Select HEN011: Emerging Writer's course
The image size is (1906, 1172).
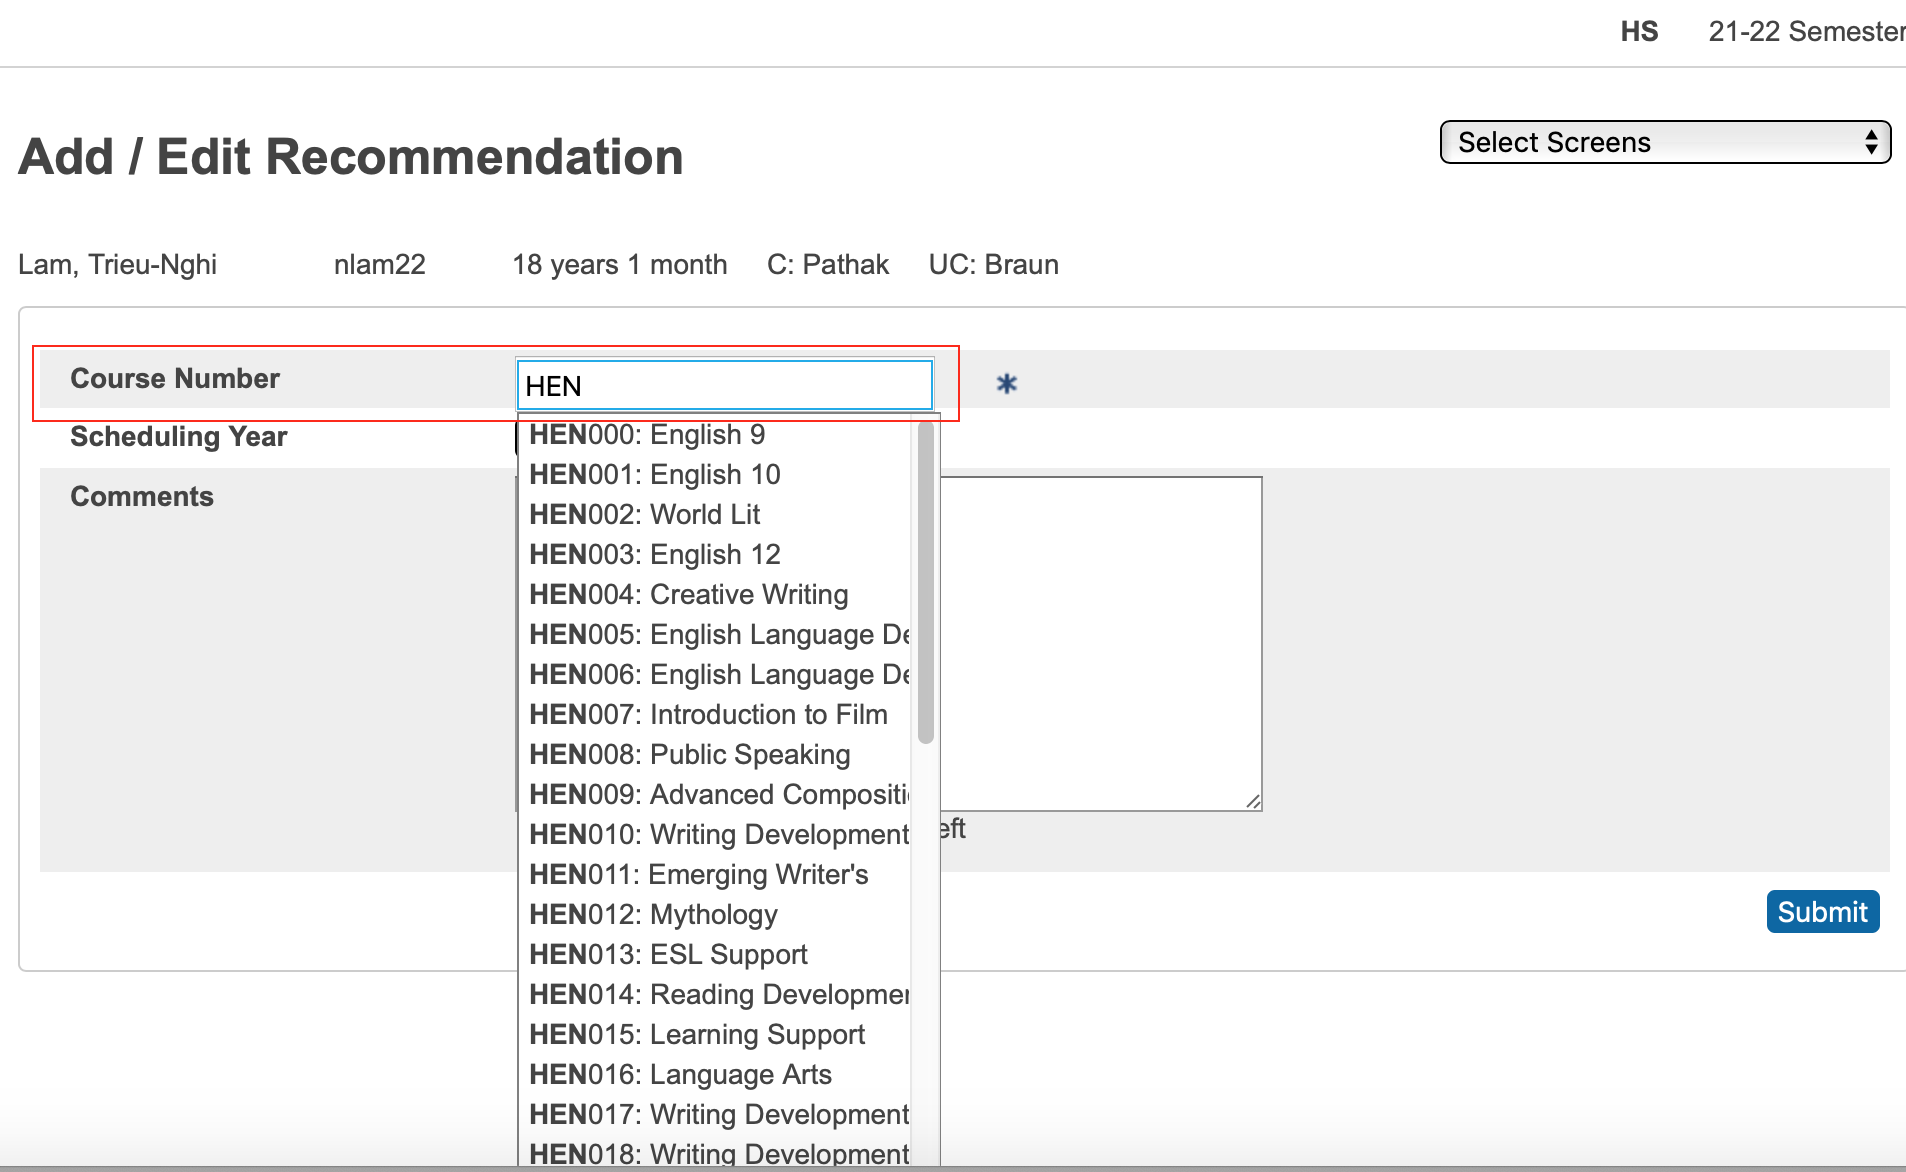click(698, 875)
